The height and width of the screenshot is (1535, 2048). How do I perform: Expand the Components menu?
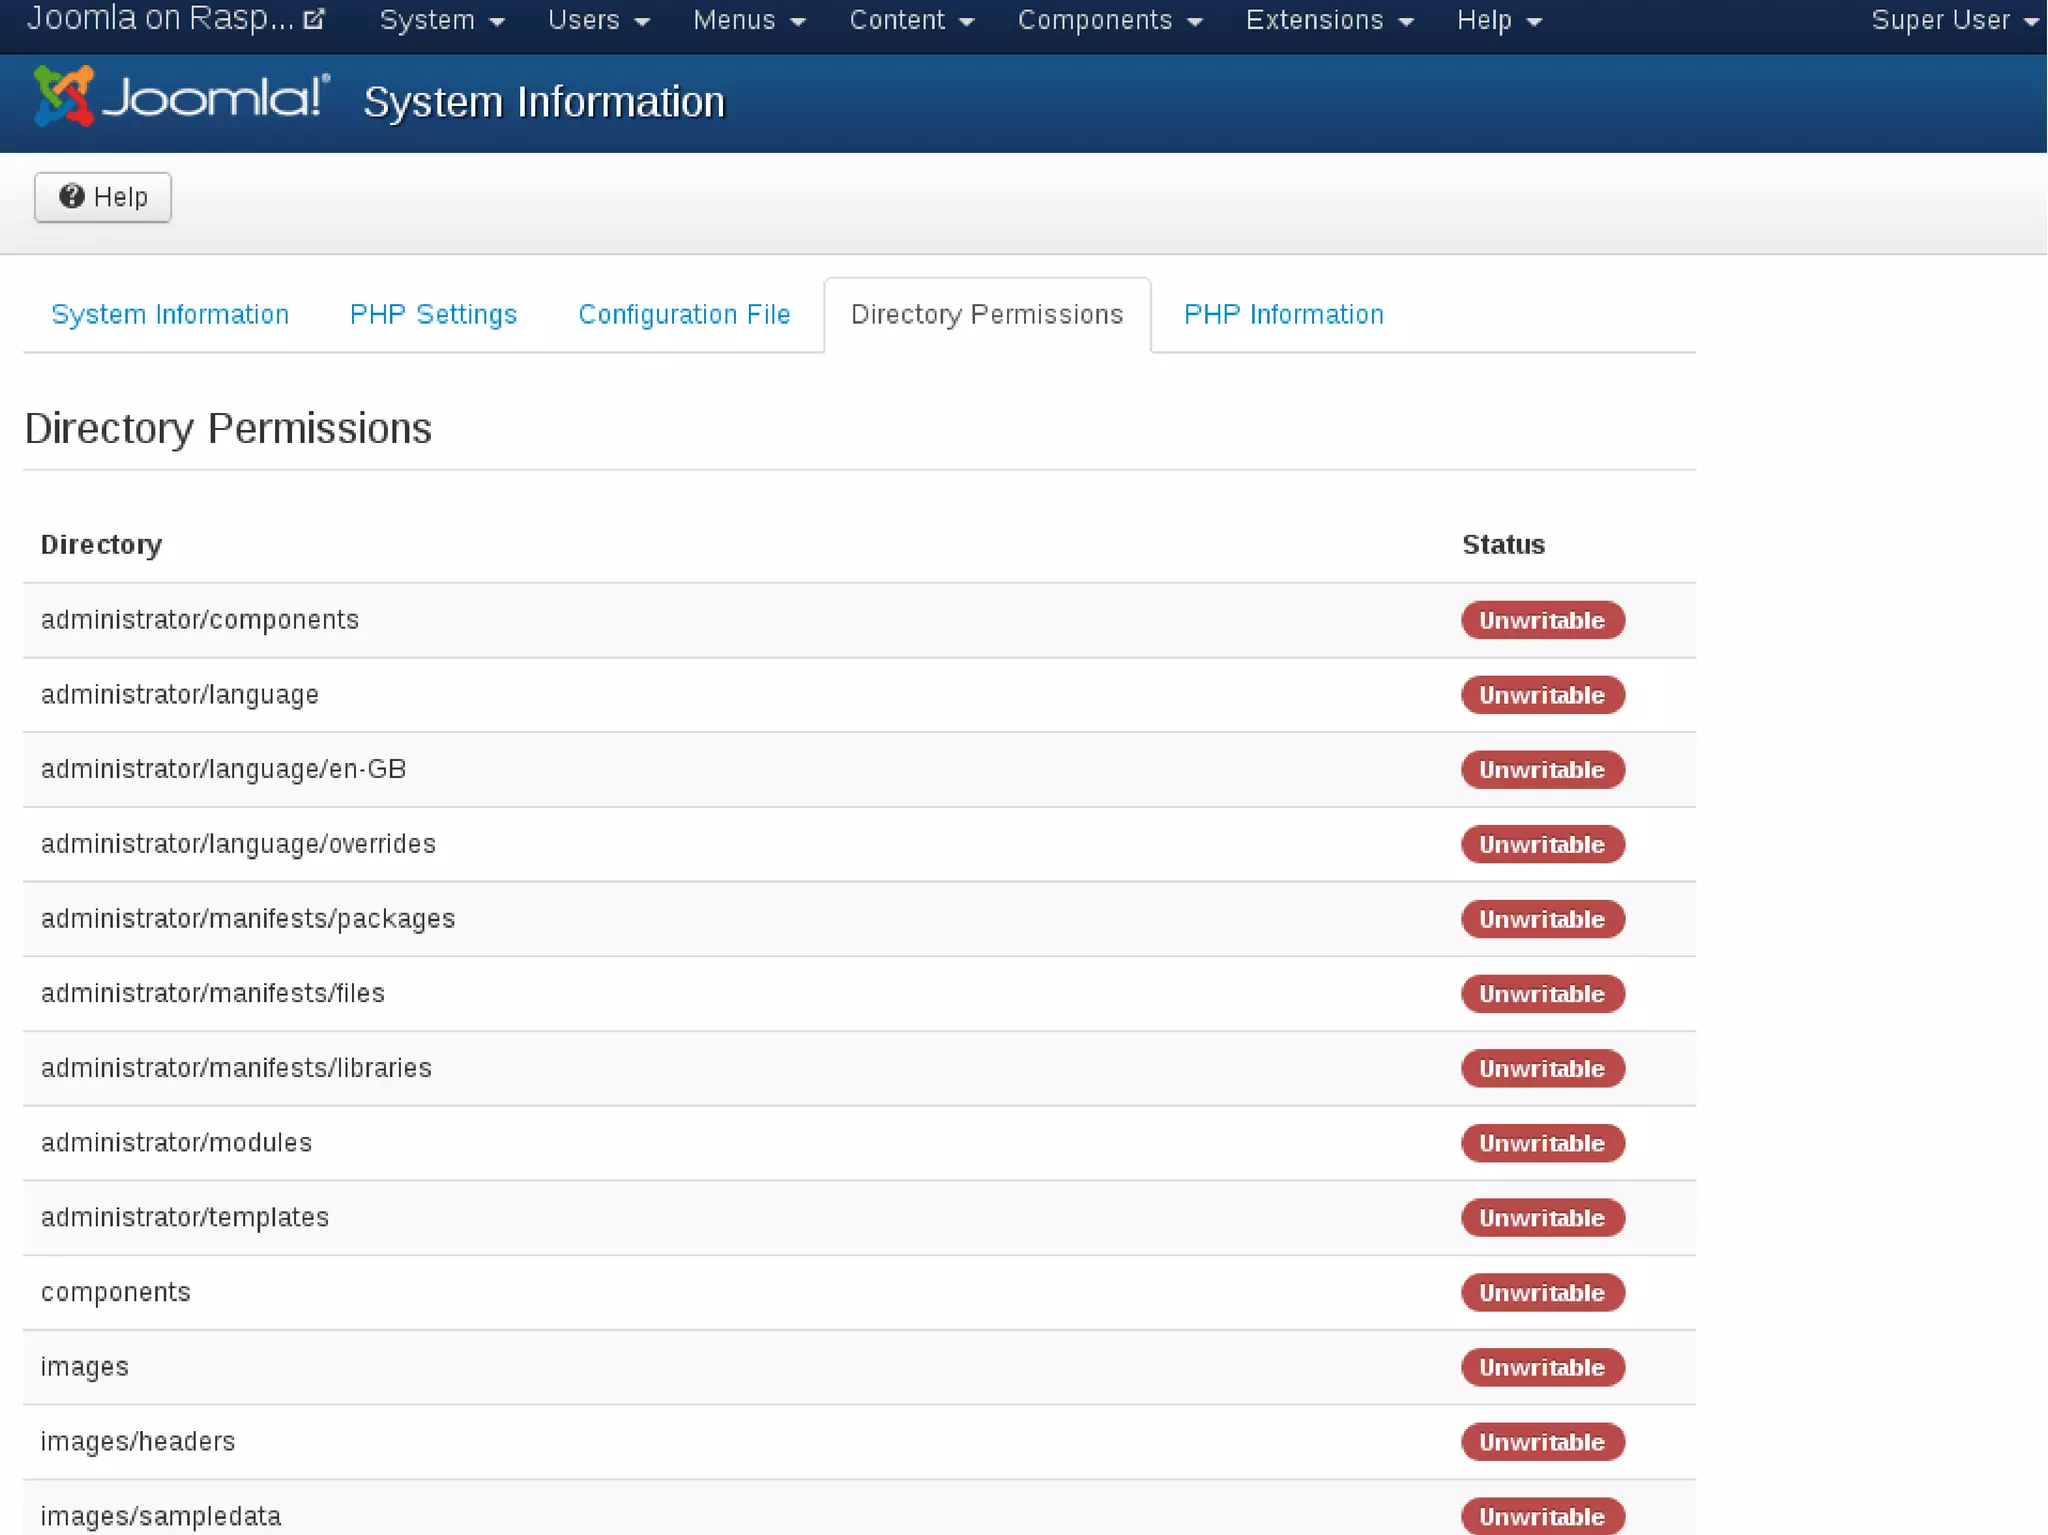[1109, 20]
